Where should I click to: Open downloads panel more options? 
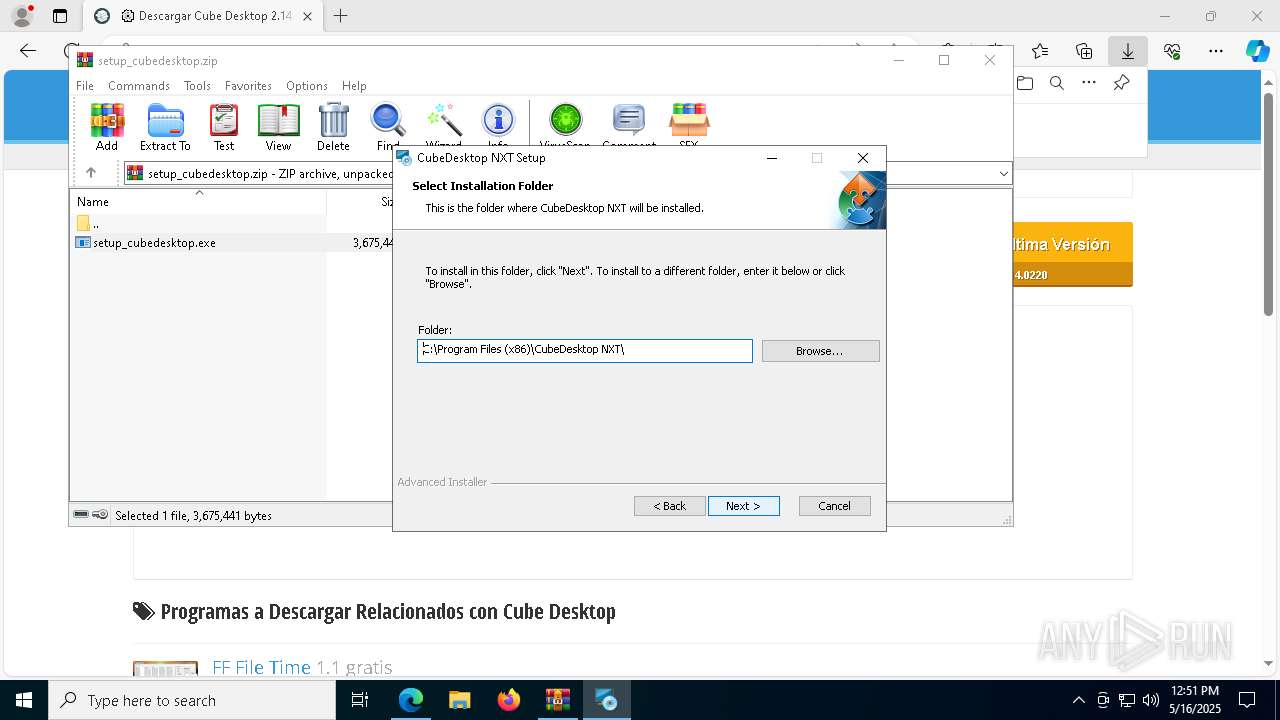point(1089,83)
